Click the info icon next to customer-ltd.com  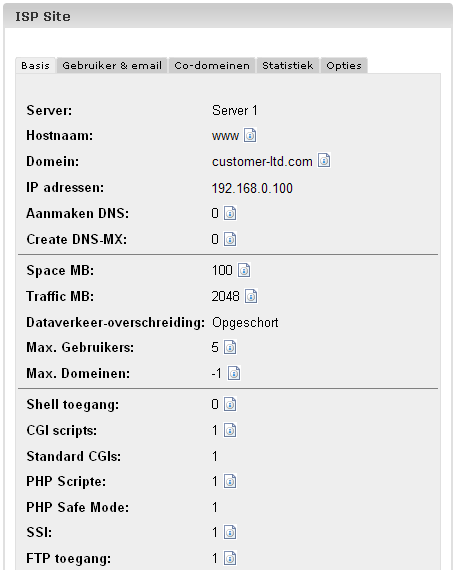[x=324, y=160]
